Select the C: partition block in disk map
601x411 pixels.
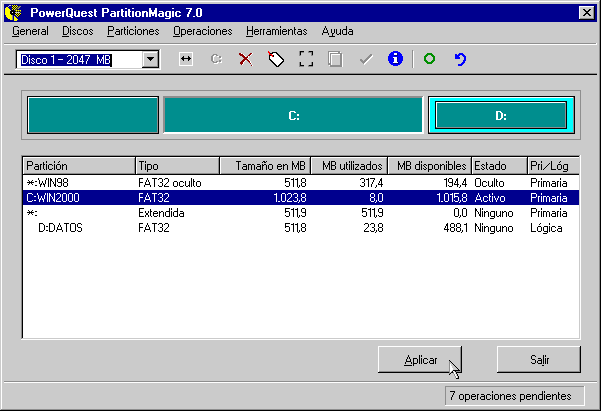click(x=294, y=115)
